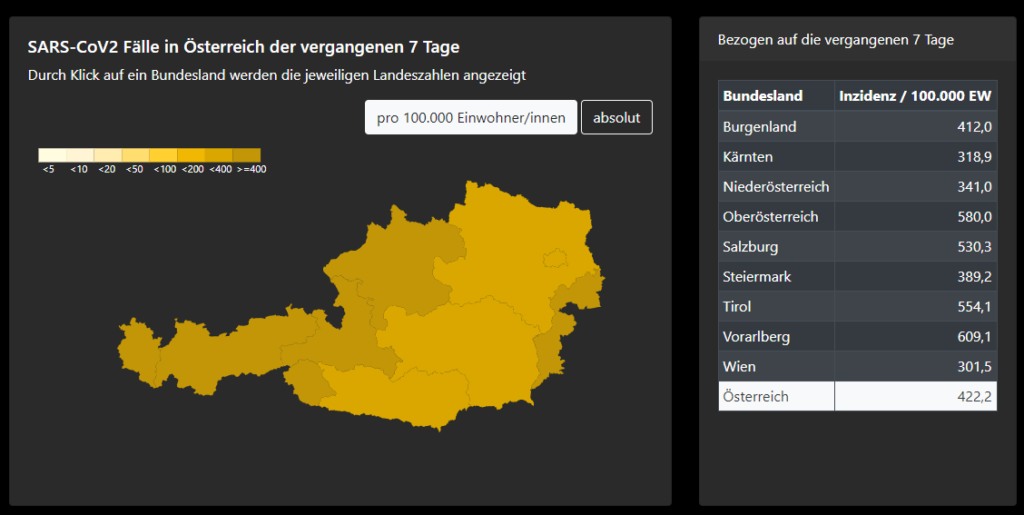Click the <20 legend color swatch

pos(108,155)
